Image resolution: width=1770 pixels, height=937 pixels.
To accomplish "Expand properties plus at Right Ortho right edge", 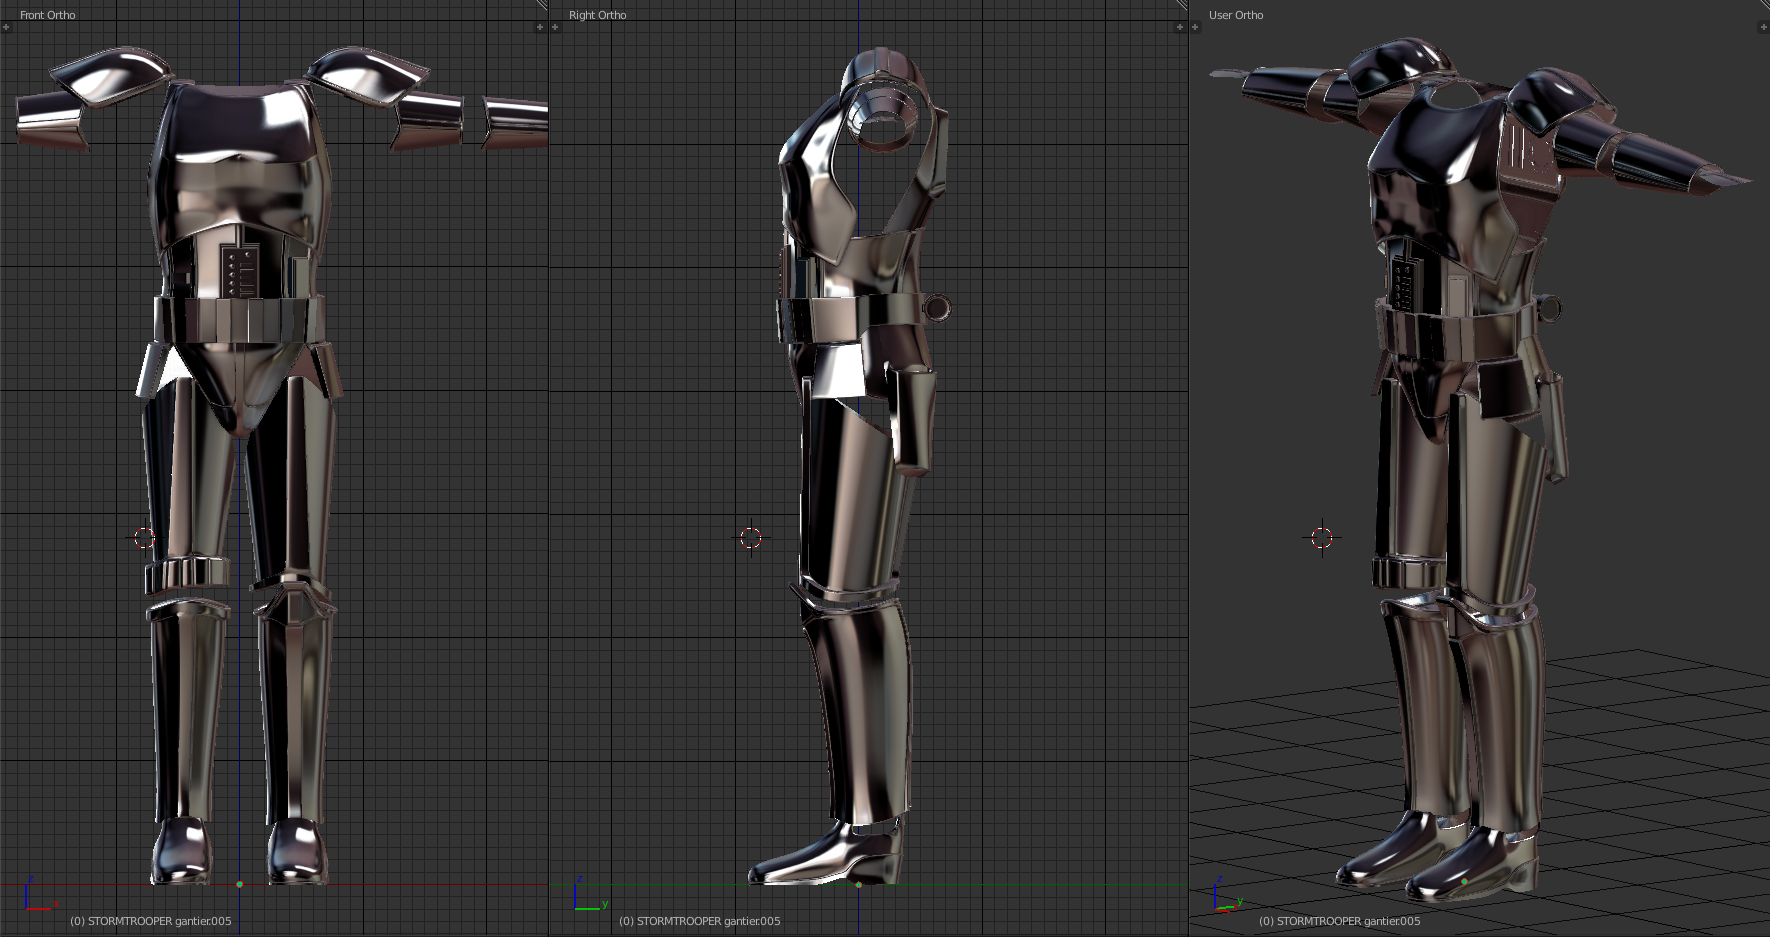I will click(x=1180, y=27).
